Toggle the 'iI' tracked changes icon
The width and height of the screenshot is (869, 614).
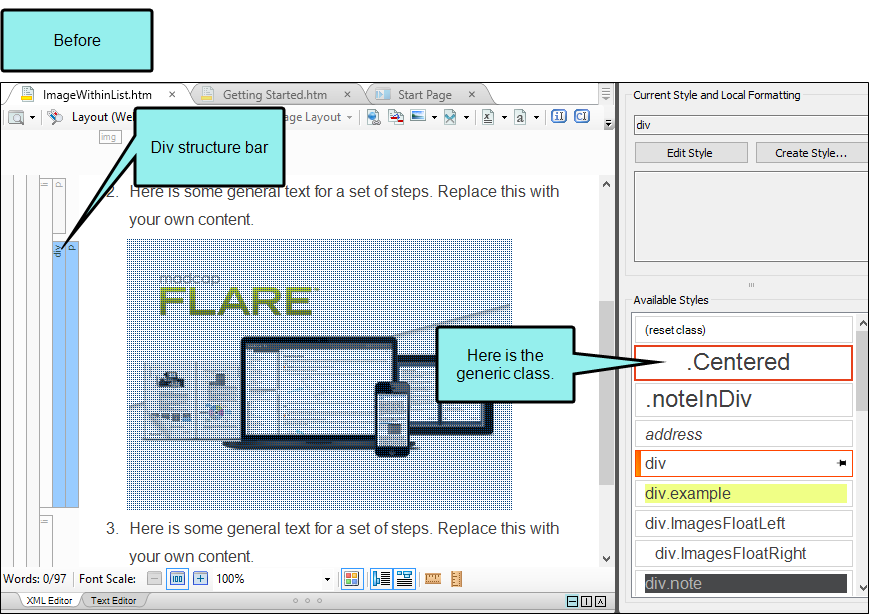559,116
